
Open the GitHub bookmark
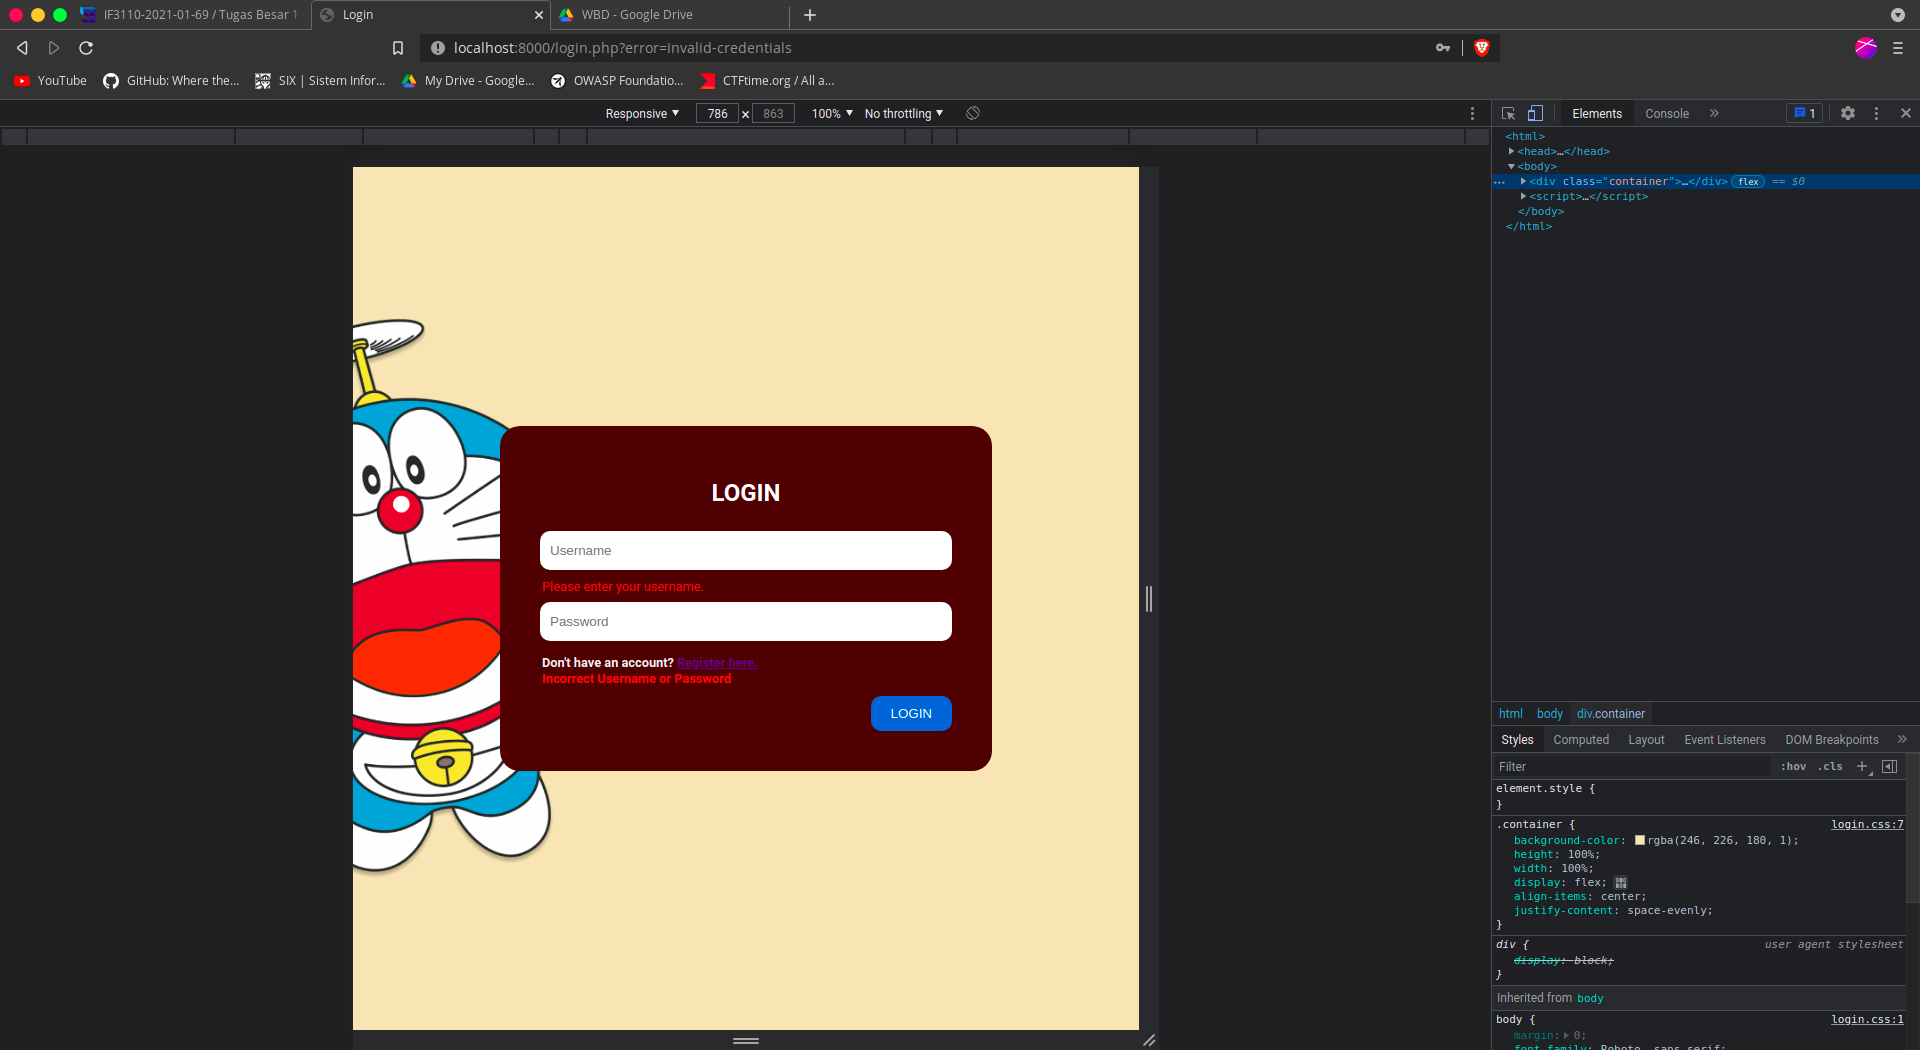pyautogui.click(x=172, y=81)
